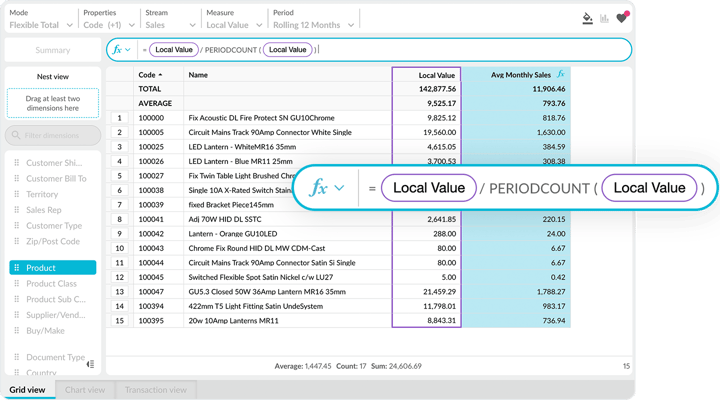Grab the drag handle beside Territory
Viewport: 720px width, 400px height.
tap(17, 194)
